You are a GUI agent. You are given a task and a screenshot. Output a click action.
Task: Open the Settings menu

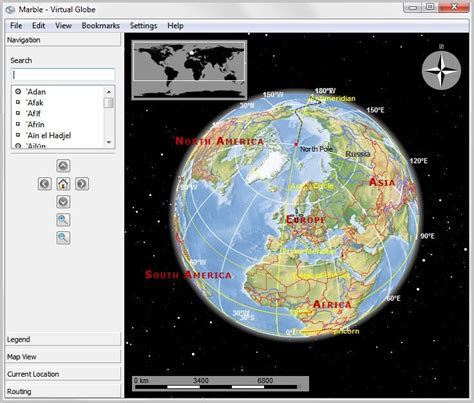click(x=143, y=26)
